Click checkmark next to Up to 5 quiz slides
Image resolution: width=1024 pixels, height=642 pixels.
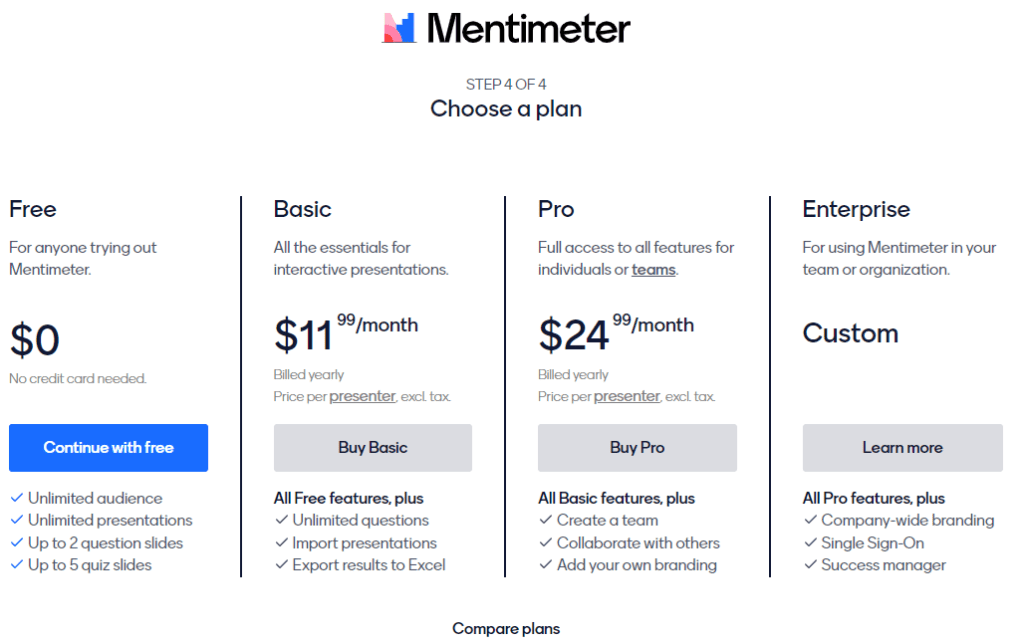[17, 565]
